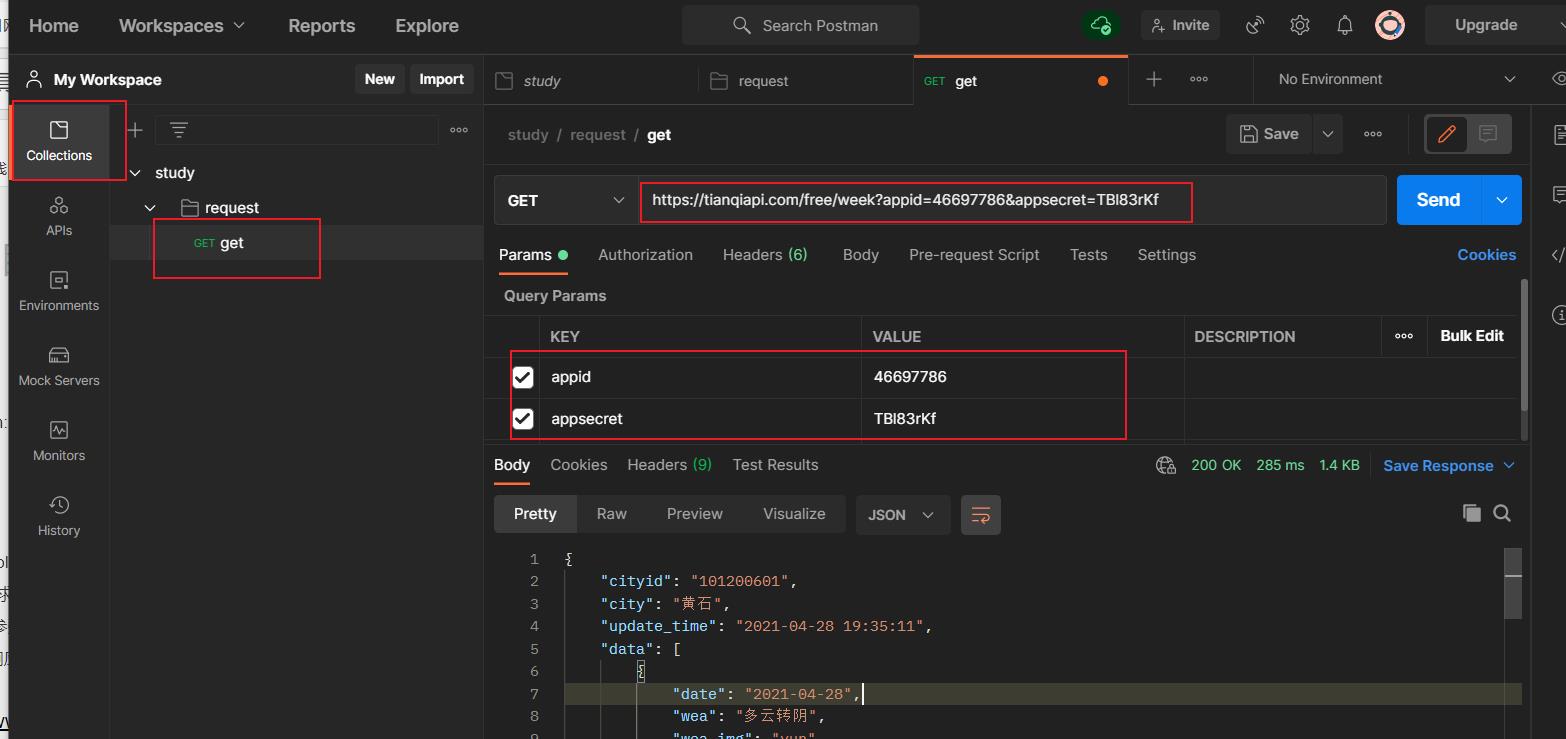1566x739 pixels.
Task: Click the environment quick look eye icon
Action: tap(1558, 79)
